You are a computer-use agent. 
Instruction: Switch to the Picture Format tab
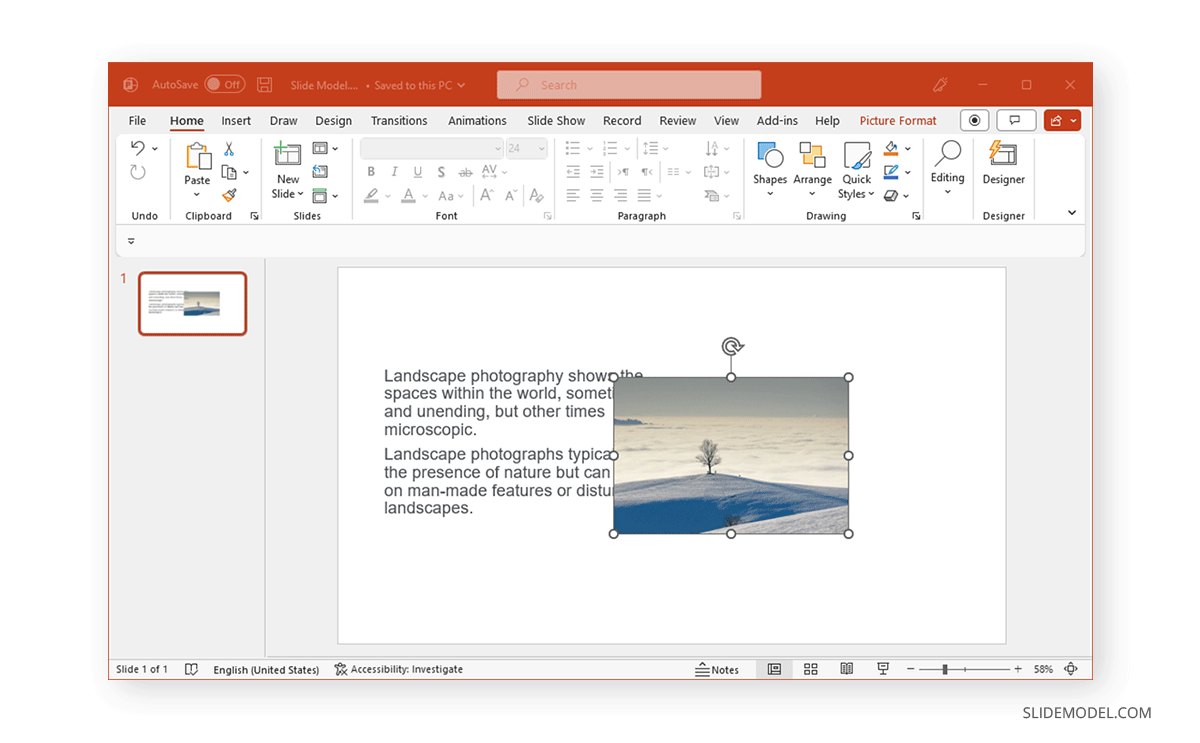[897, 120]
